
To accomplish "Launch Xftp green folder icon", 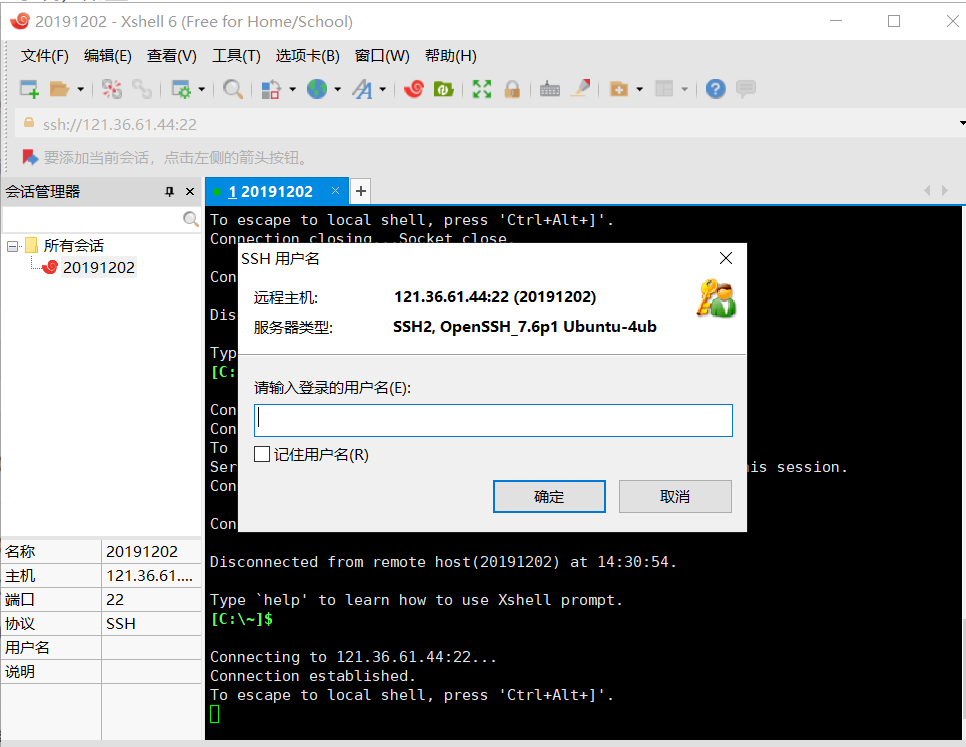I will point(444,89).
